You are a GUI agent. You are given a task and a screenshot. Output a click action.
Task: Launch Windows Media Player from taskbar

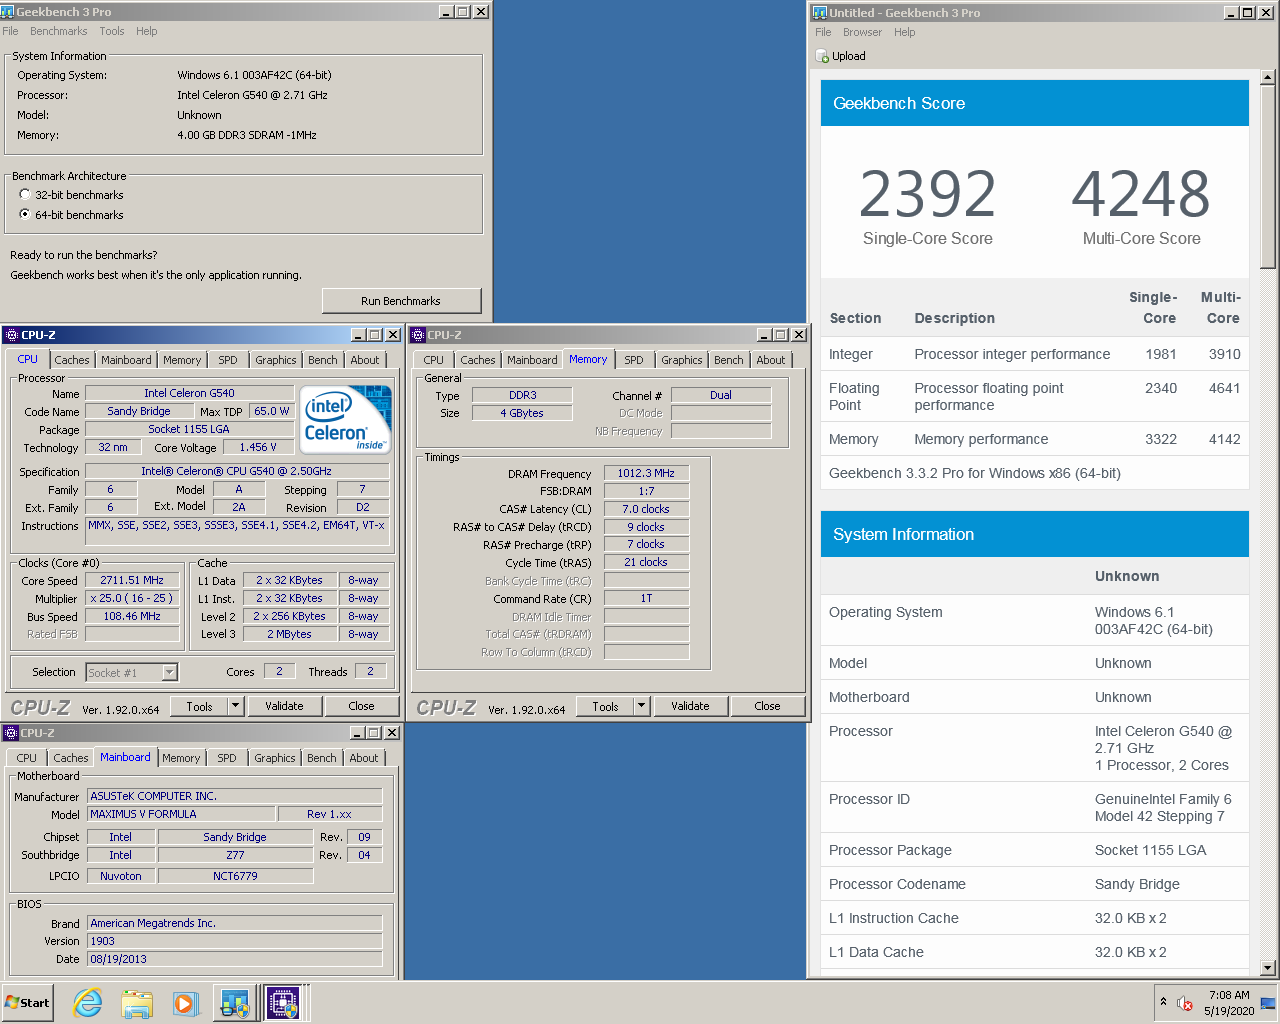click(x=185, y=1003)
